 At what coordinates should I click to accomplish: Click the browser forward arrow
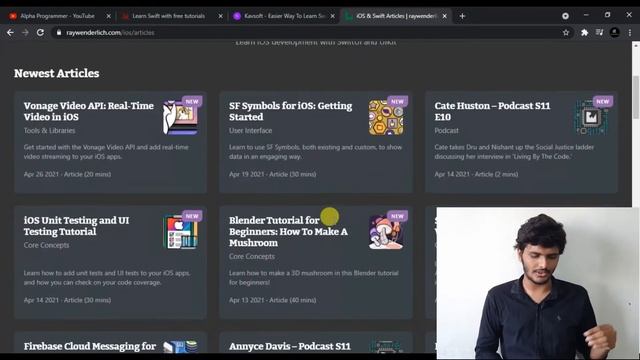click(x=25, y=32)
